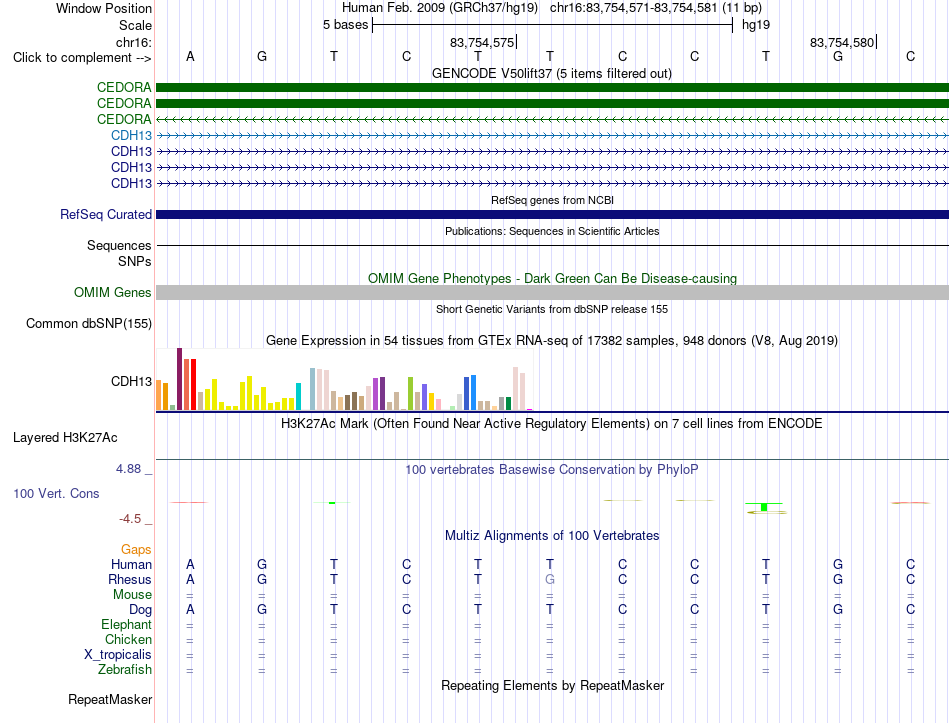Open 'Repeating Elements by RepeatMasker' title

click(x=553, y=685)
